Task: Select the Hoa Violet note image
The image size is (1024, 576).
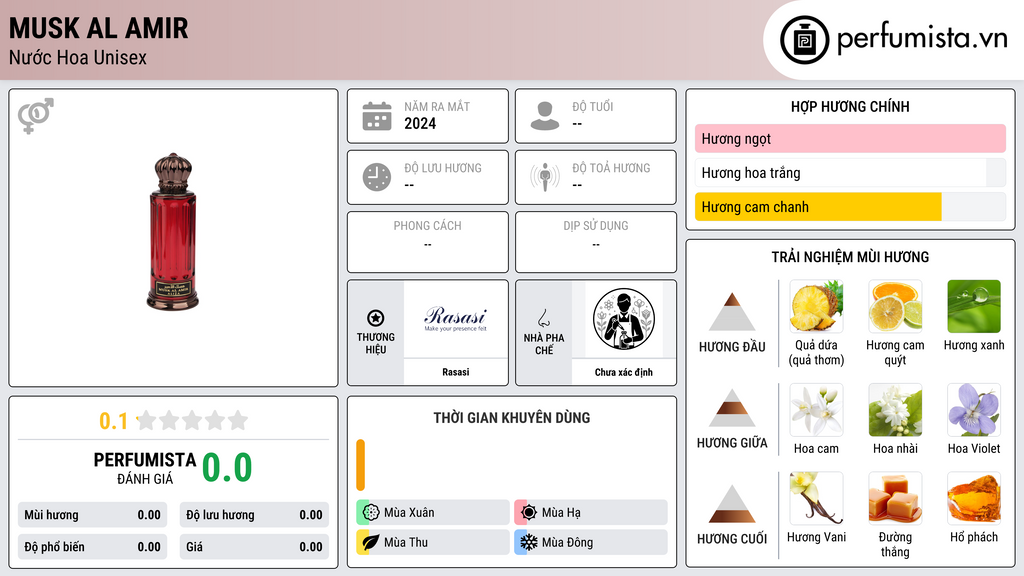Action: click(974, 410)
